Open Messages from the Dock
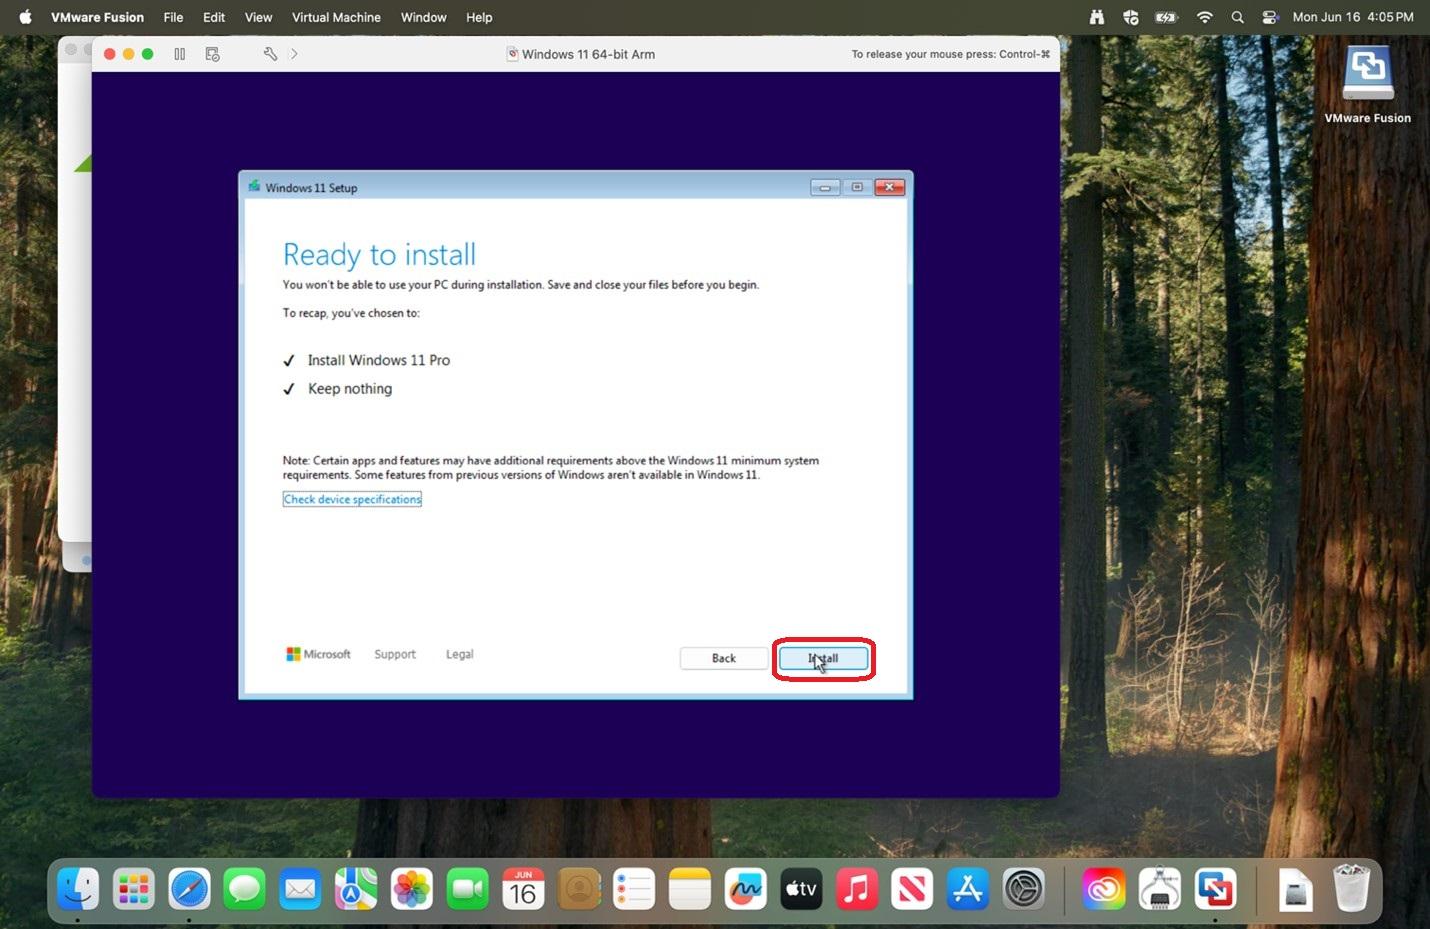 (245, 888)
